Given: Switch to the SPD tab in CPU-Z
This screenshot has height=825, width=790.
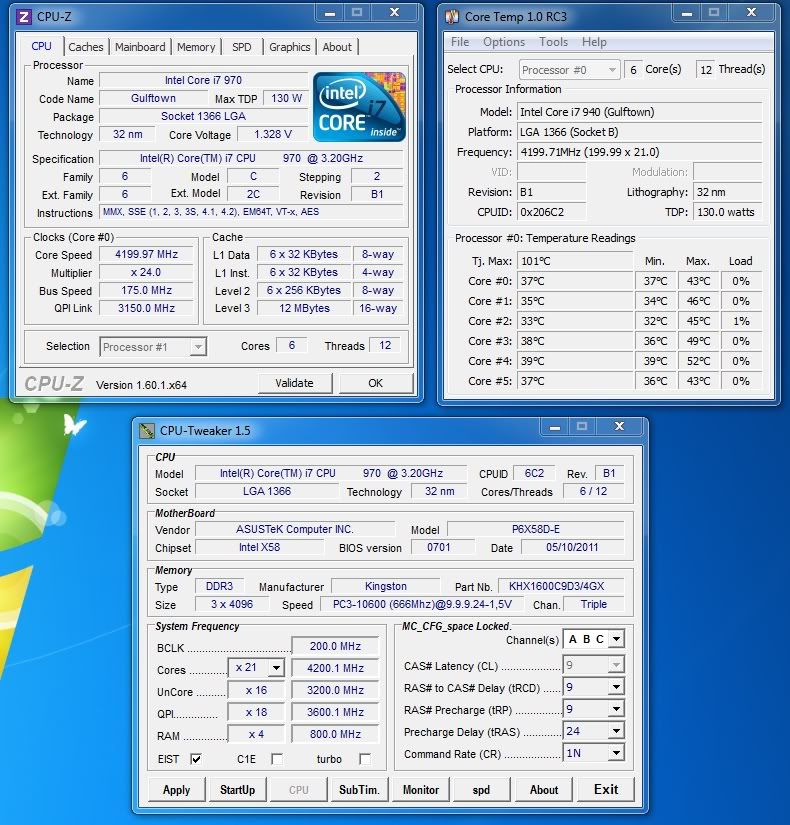Looking at the screenshot, I should point(242,47).
